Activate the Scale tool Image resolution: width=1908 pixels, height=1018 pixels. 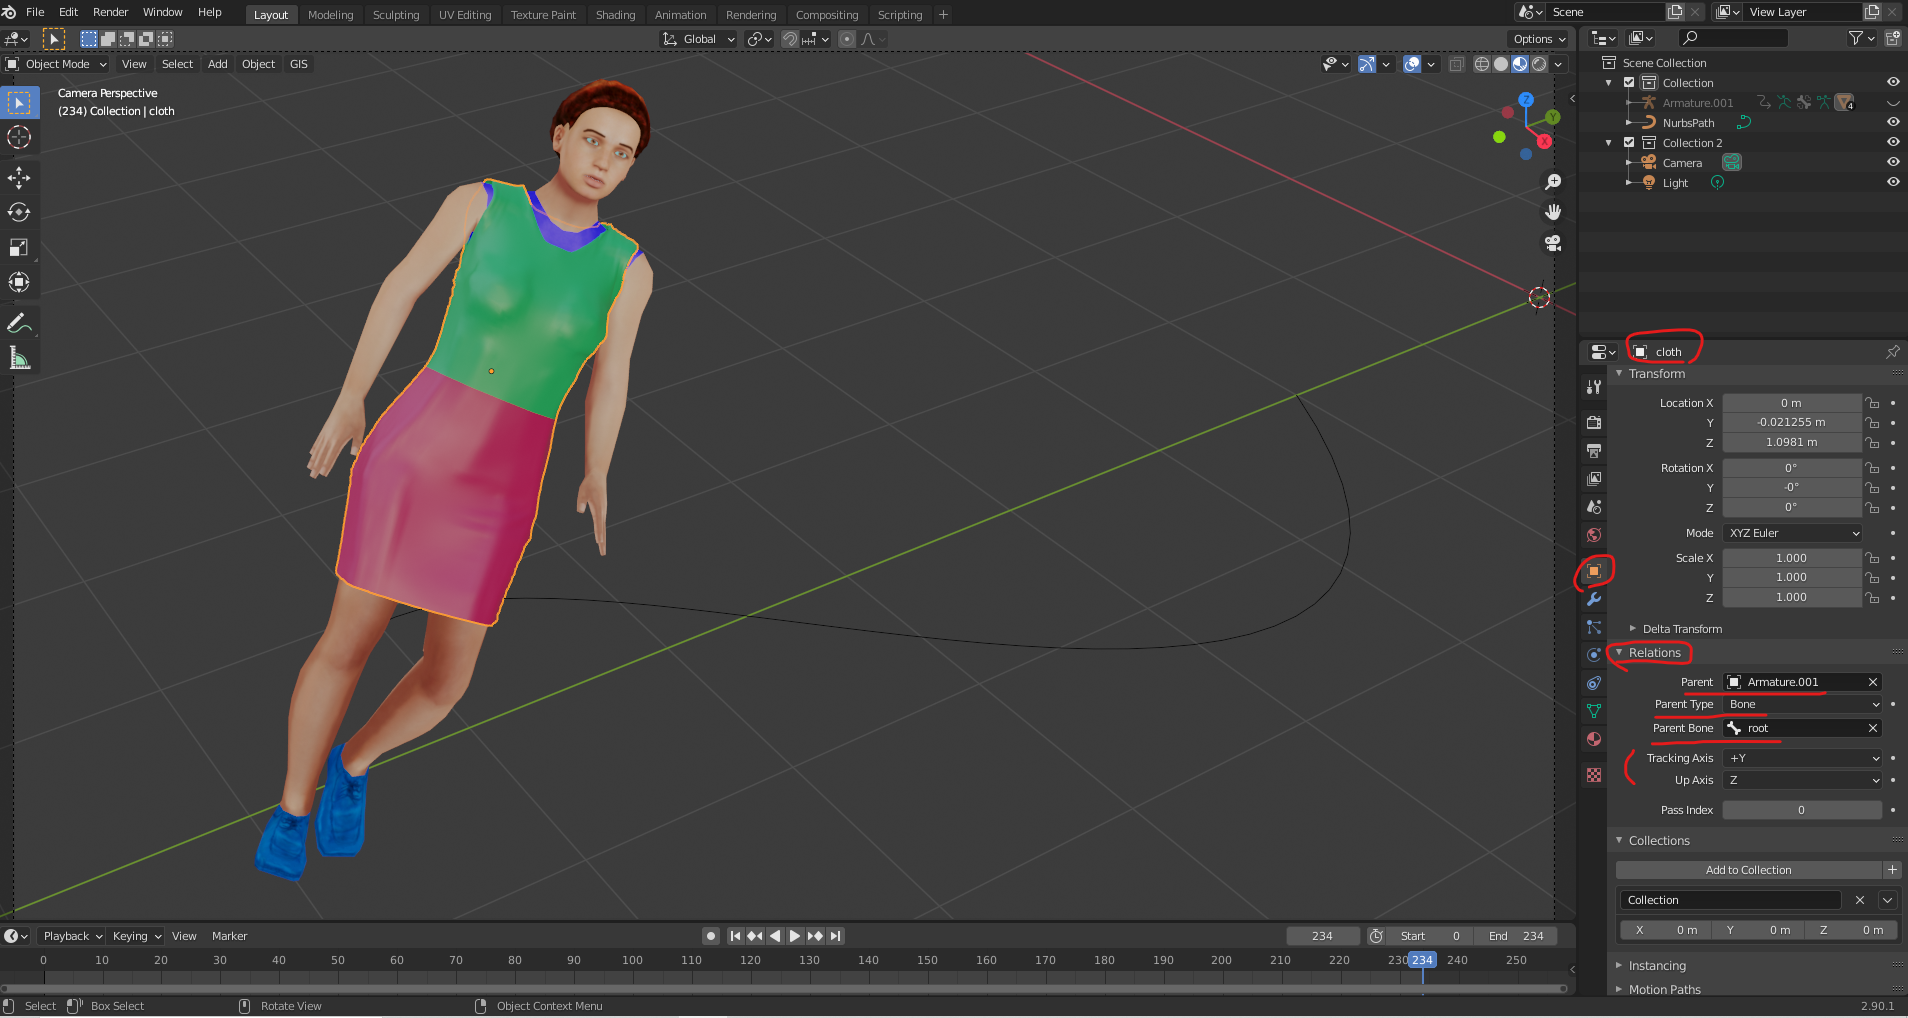pos(19,247)
